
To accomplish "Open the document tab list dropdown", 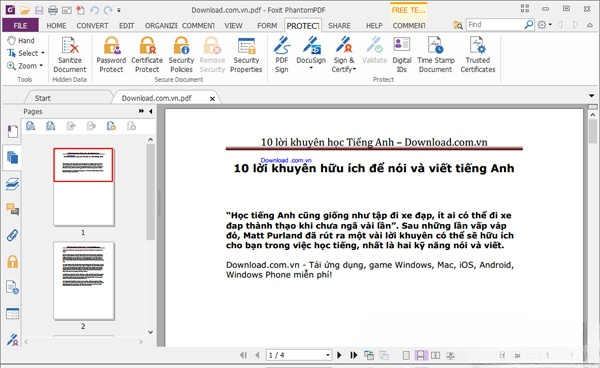I will [x=592, y=95].
